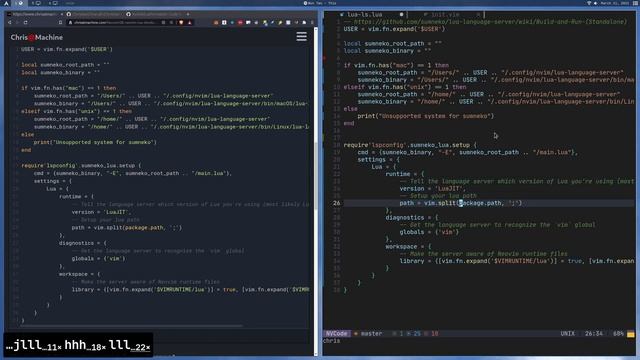Click the date text in top panel

pos(615,3)
